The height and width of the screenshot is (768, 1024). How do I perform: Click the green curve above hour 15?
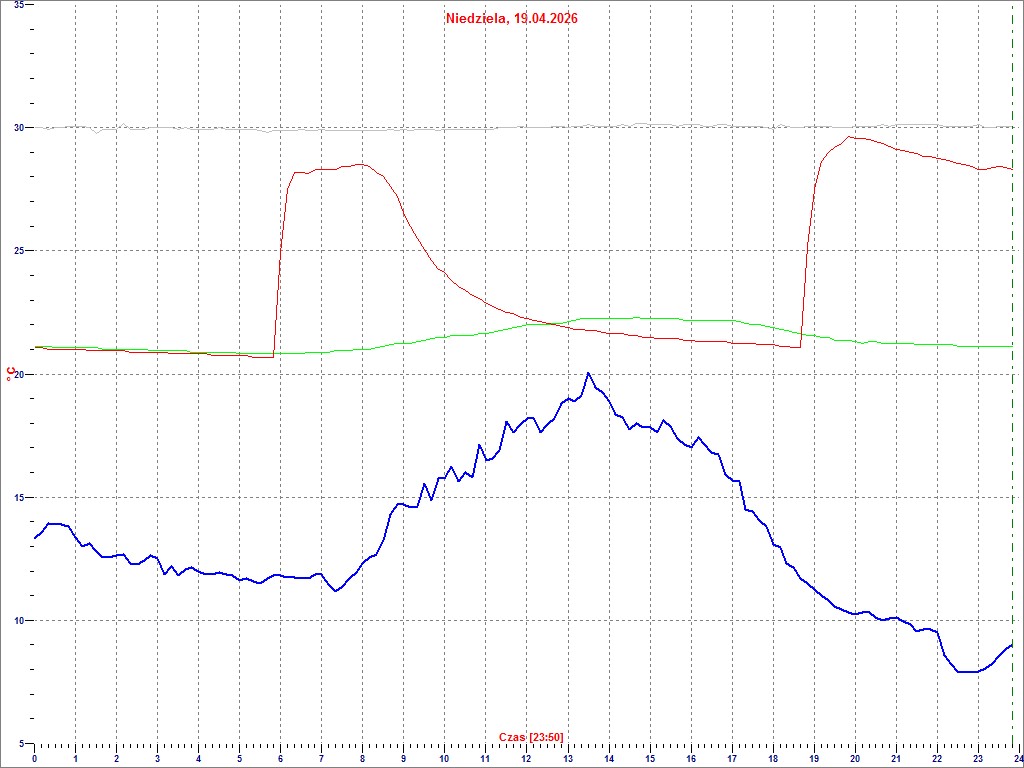pyautogui.click(x=649, y=318)
